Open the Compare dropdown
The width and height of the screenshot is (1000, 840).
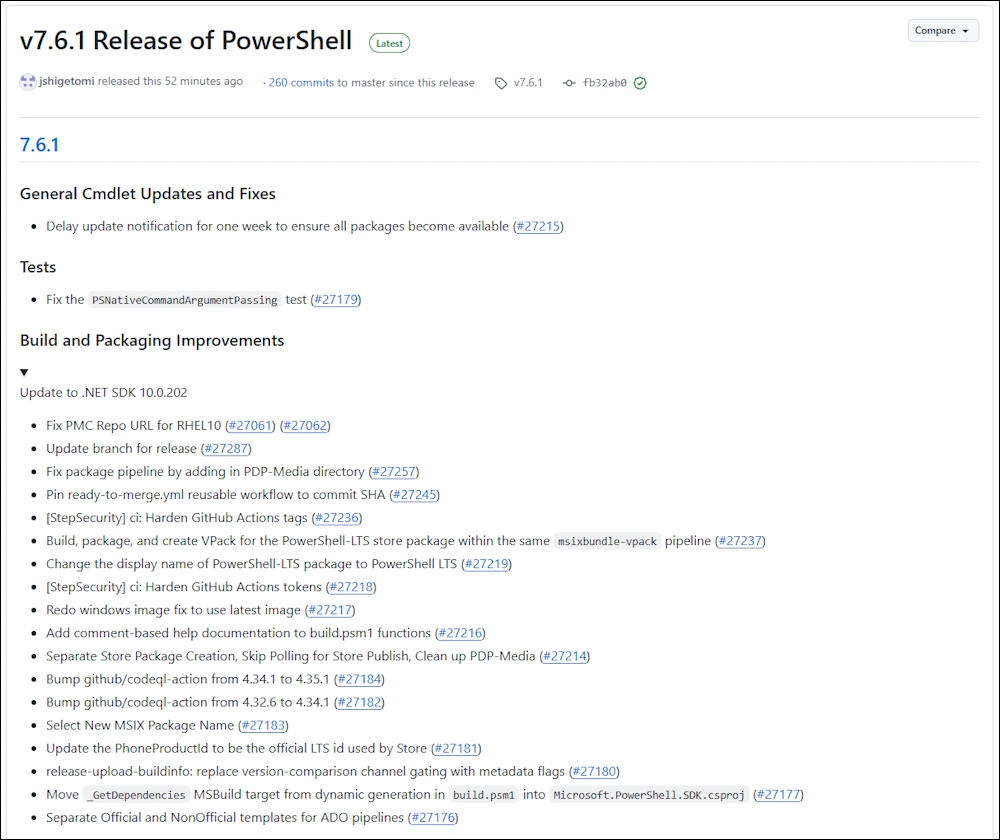[942, 31]
